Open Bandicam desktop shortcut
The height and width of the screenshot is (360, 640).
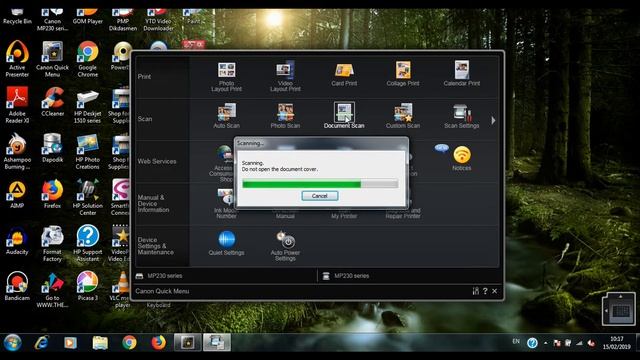[x=17, y=286]
